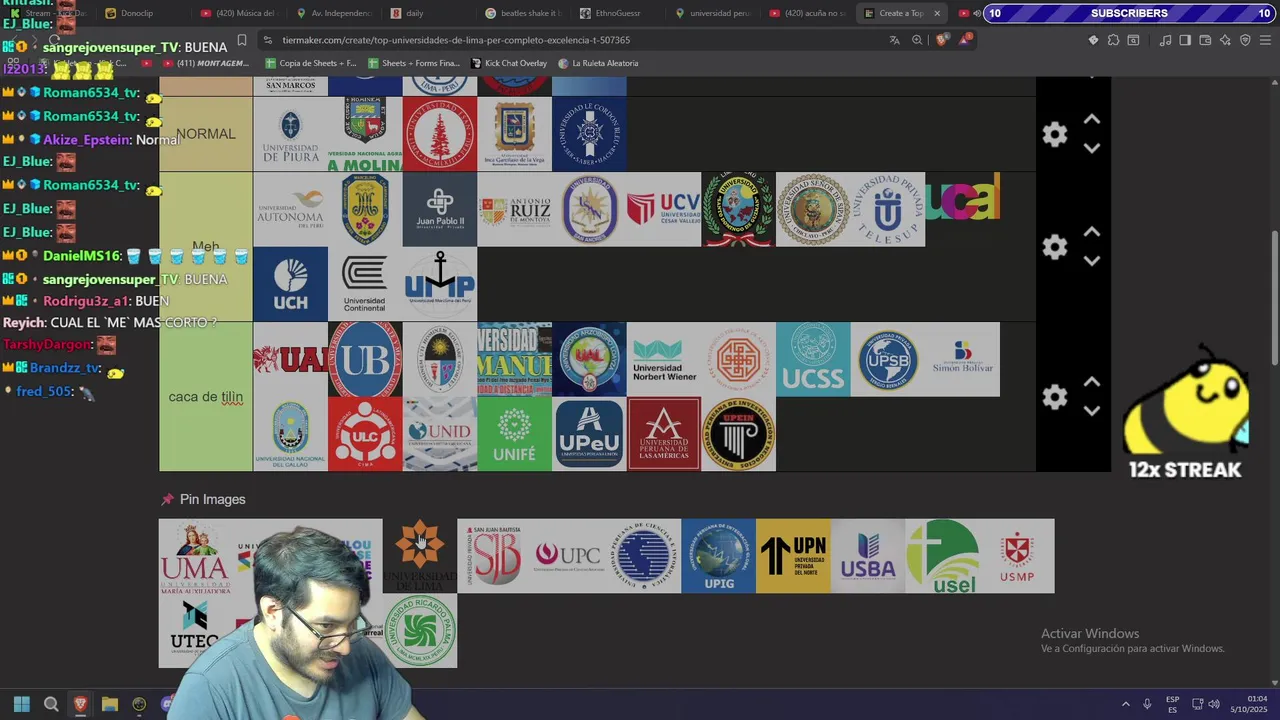Pick the San Juan Bautista SJB logo
The height and width of the screenshot is (720, 1280).
[x=495, y=556]
